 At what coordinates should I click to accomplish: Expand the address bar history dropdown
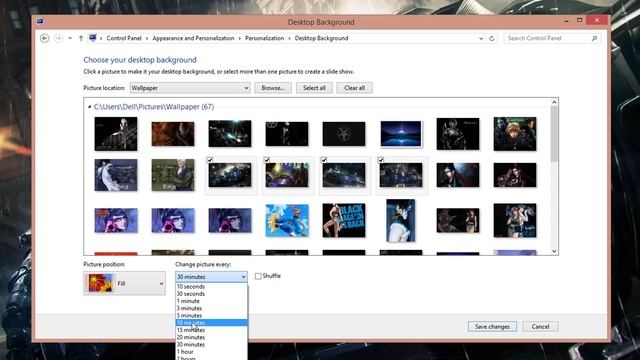pos(481,38)
